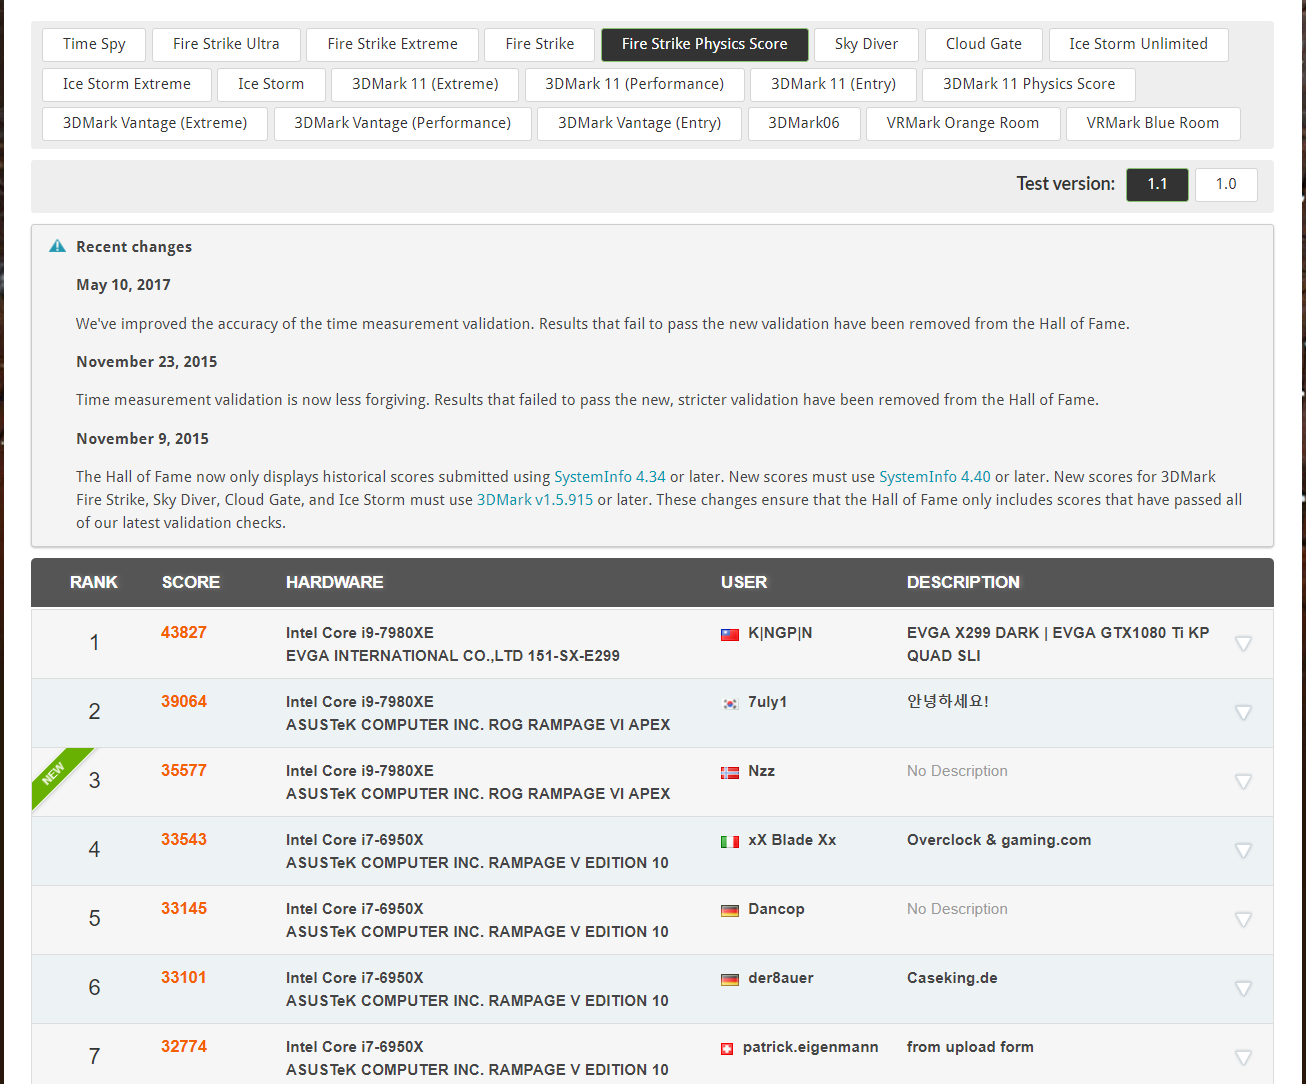Expand the patrick.eigenmann result arrow

pos(1243,1057)
